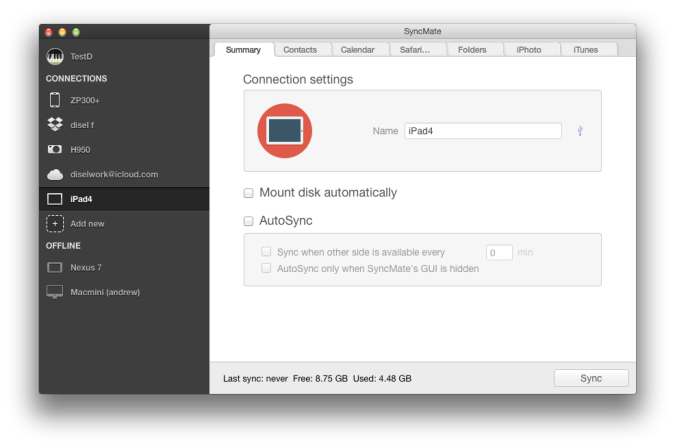Switch to the iTunes tab
The image size is (675, 448).
pos(586,50)
